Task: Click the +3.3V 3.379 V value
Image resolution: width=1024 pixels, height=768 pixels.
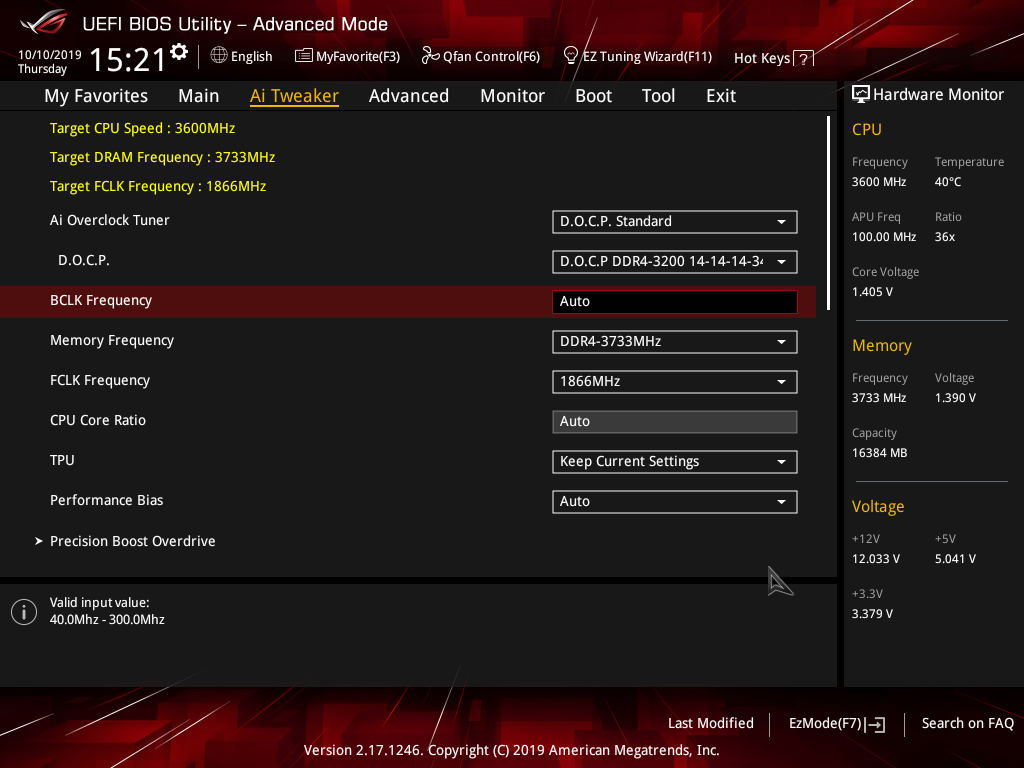Action: coord(872,614)
